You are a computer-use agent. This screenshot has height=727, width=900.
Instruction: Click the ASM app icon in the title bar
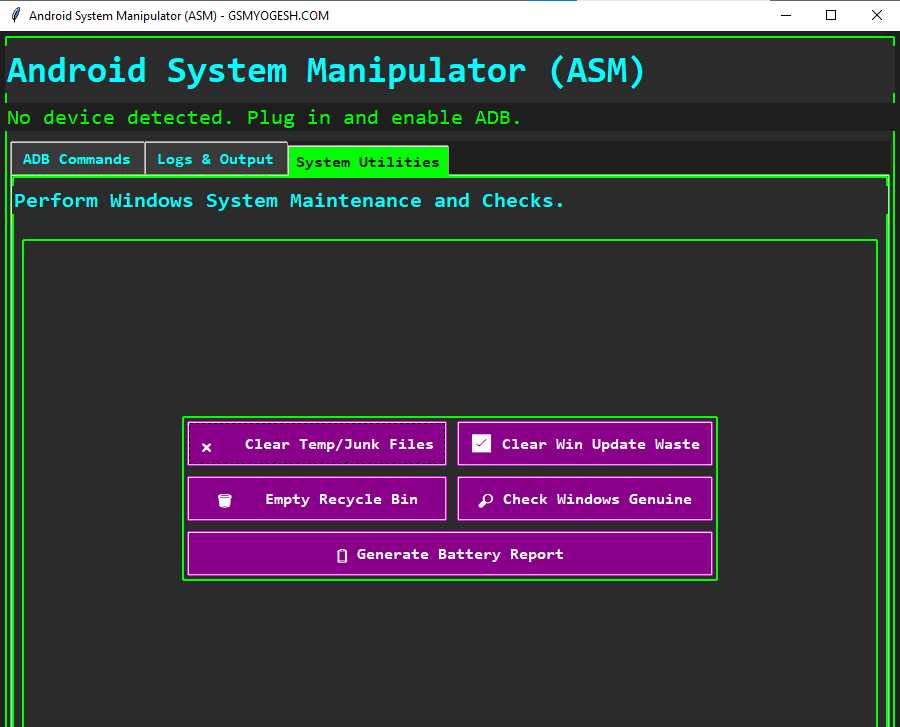(x=14, y=15)
